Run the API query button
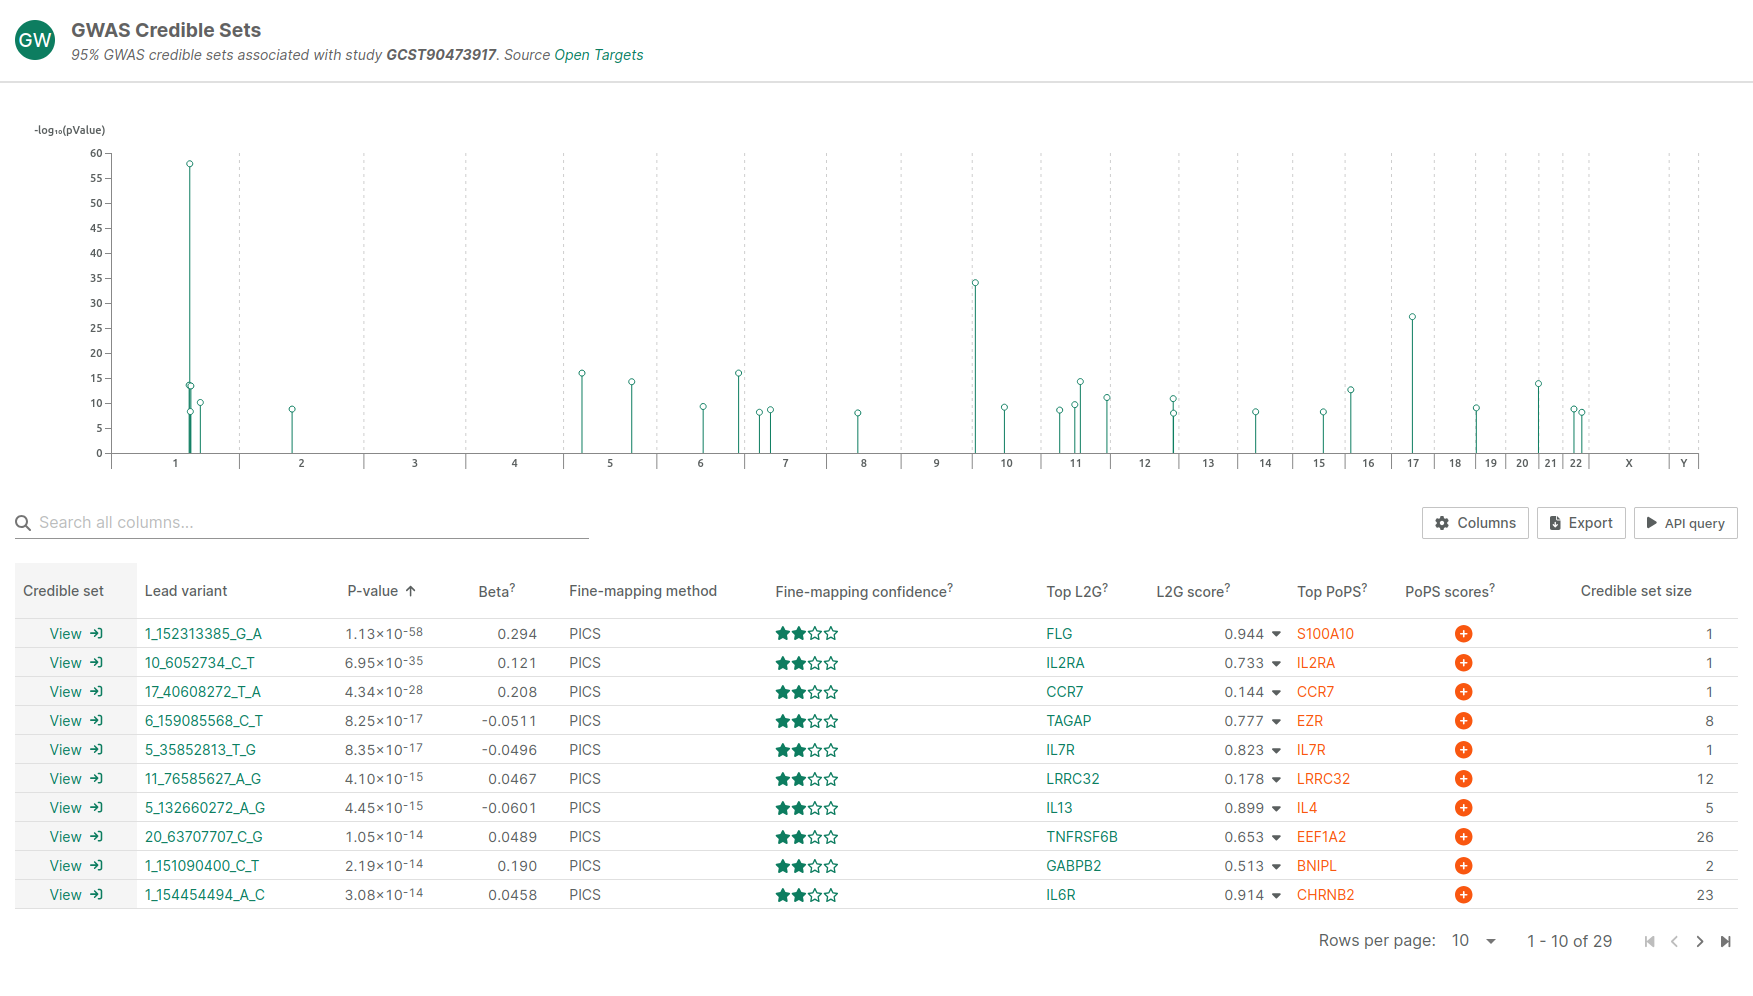This screenshot has height=996, width=1753. 1685,523
